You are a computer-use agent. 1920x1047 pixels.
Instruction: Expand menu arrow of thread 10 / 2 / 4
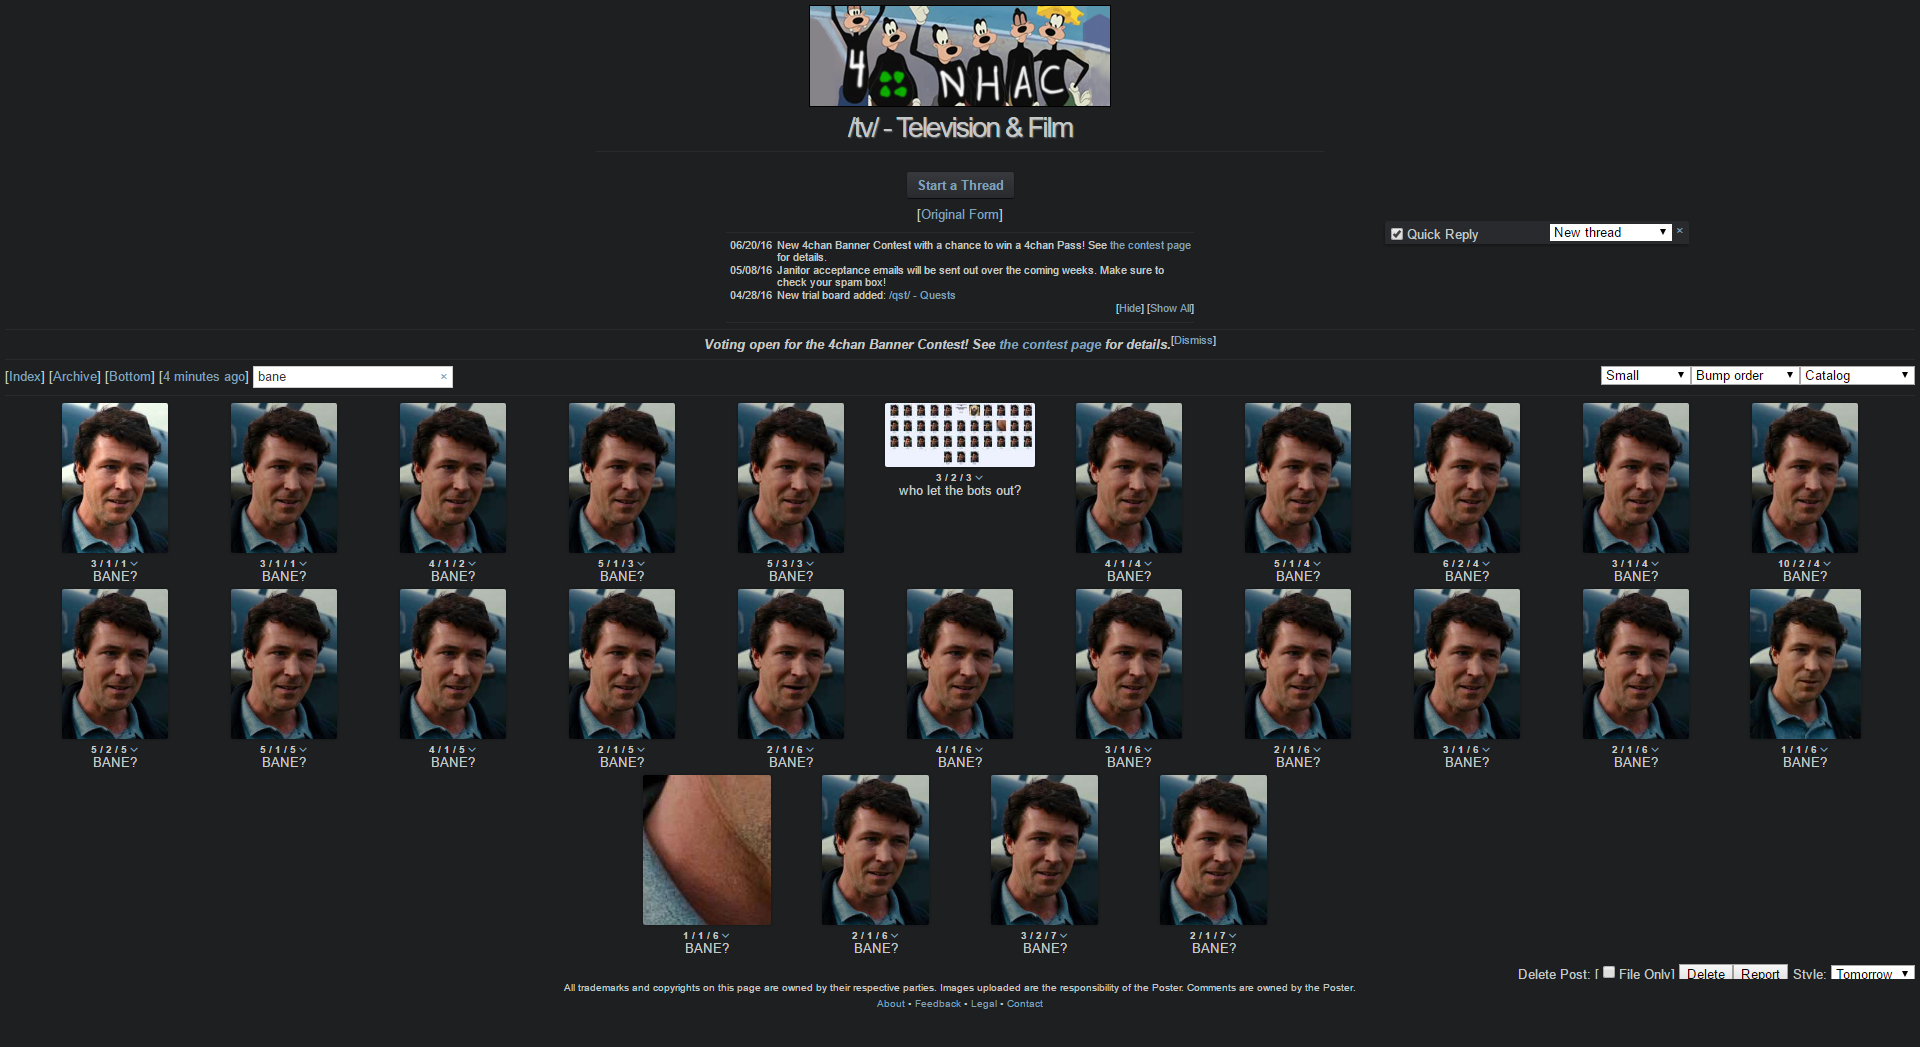pyautogui.click(x=1827, y=564)
